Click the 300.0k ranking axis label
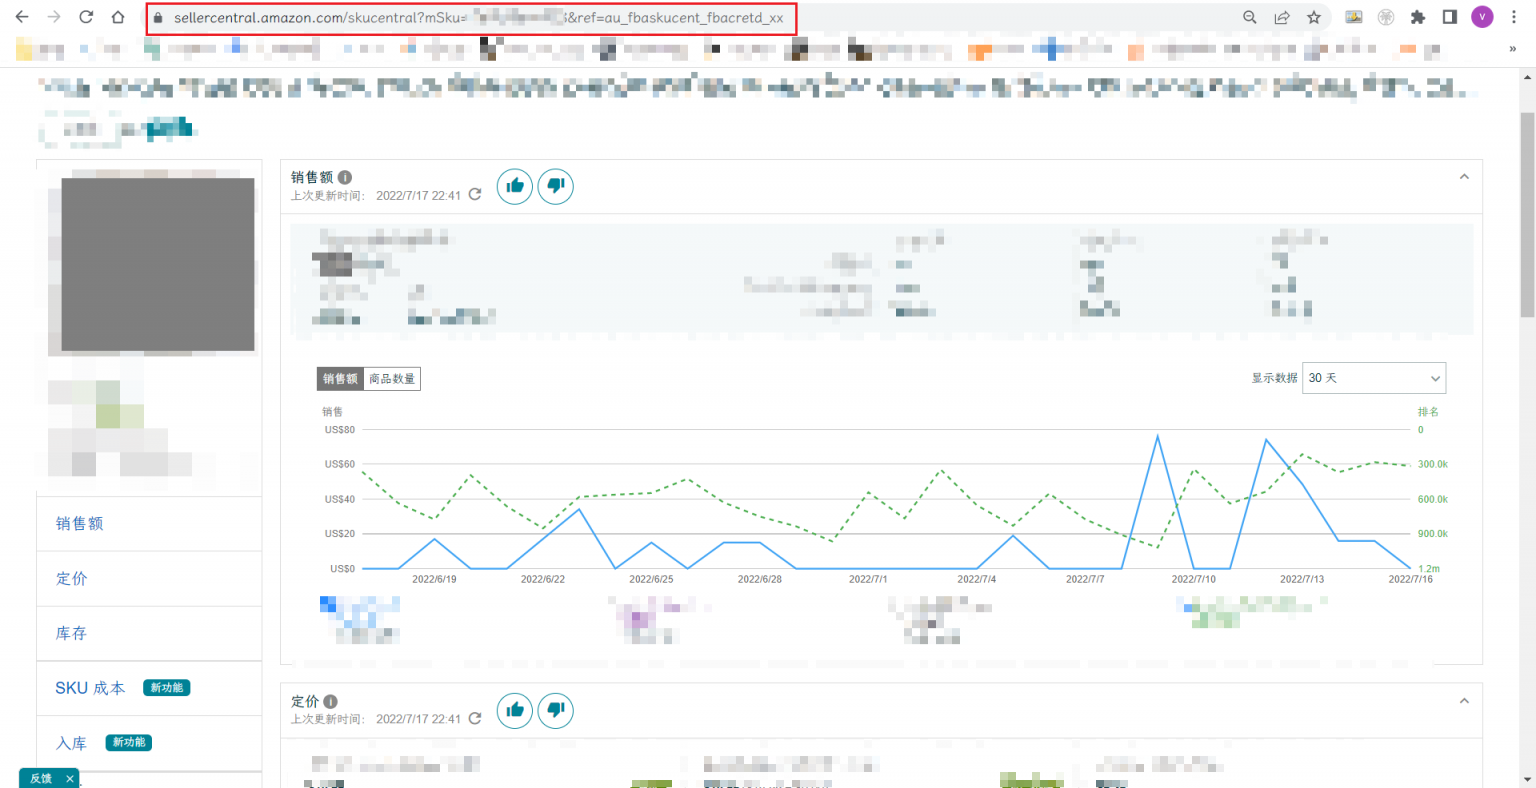The width and height of the screenshot is (1536, 788). (1433, 464)
